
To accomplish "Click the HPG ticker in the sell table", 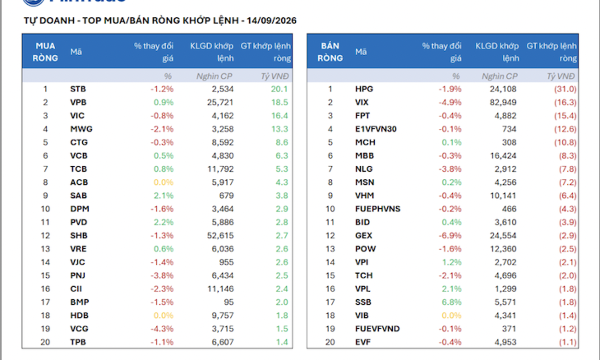I will coord(364,89).
